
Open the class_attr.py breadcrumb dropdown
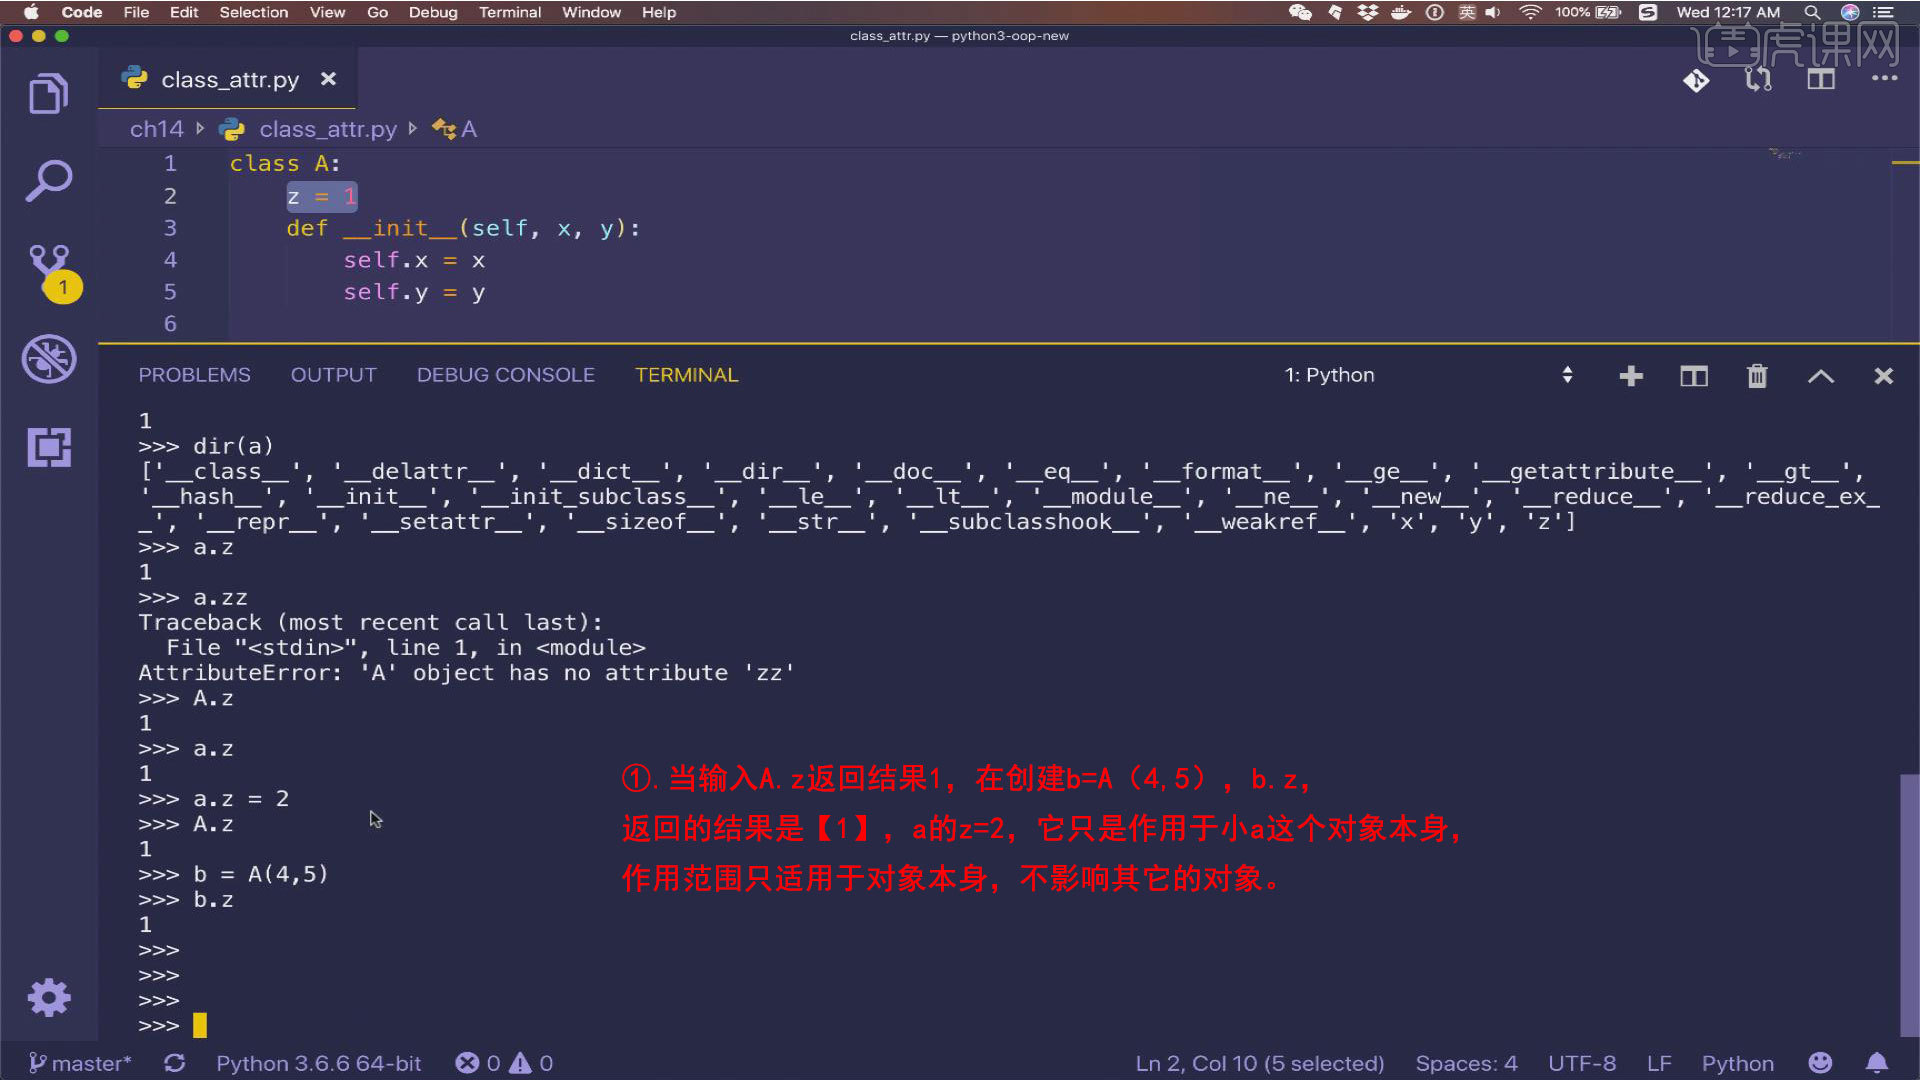pyautogui.click(x=328, y=129)
